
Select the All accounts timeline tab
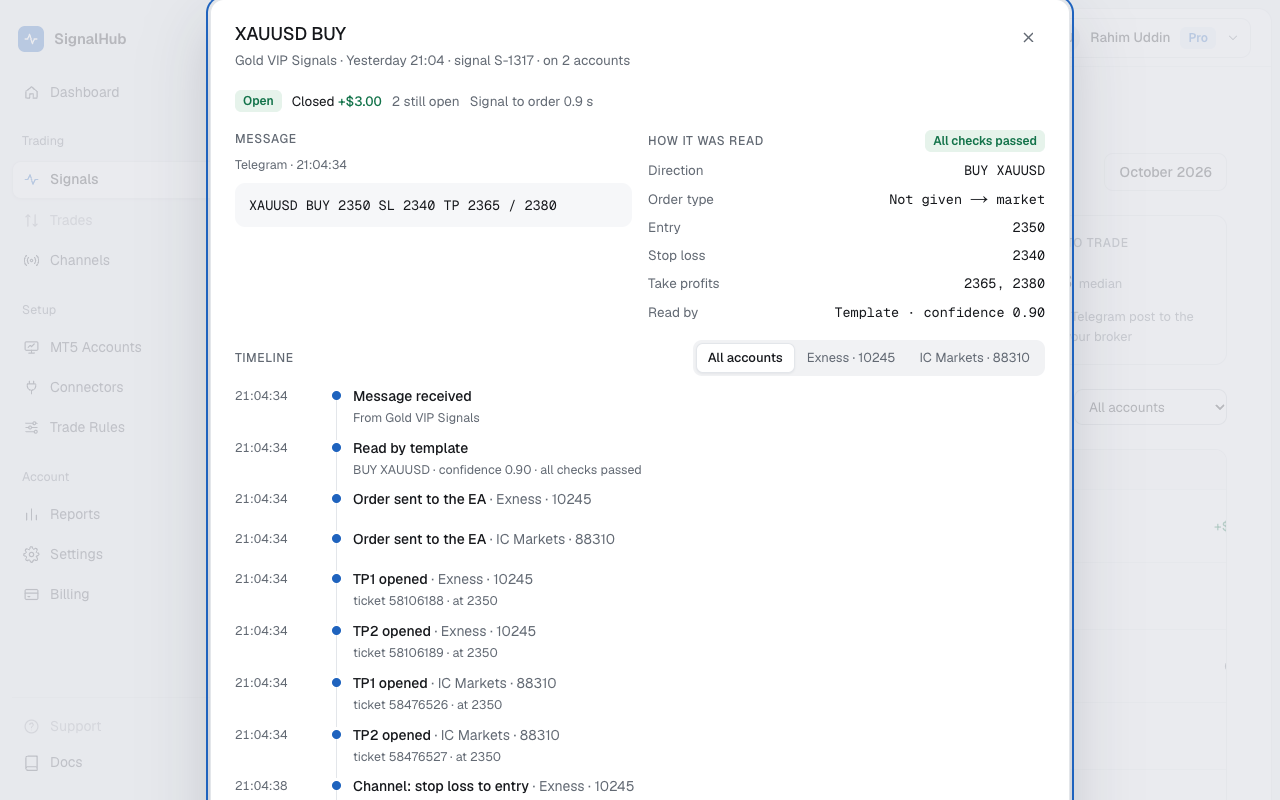point(745,358)
